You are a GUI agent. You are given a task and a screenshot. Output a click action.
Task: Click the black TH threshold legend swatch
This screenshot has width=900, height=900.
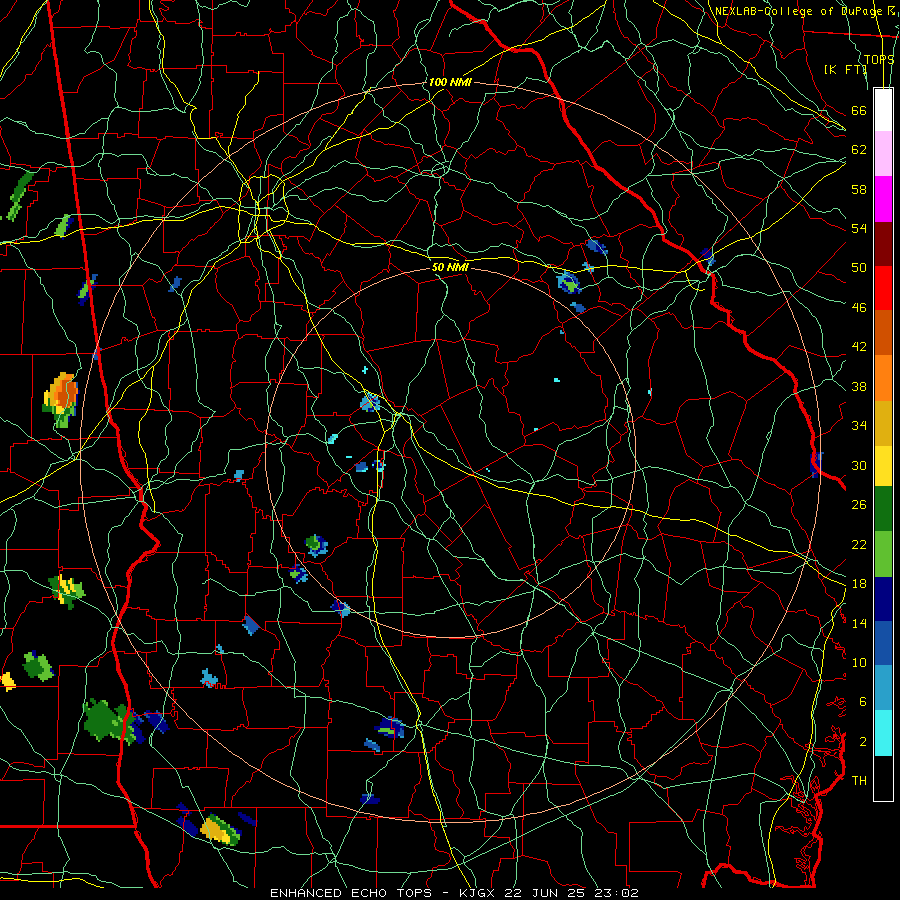pyautogui.click(x=883, y=778)
